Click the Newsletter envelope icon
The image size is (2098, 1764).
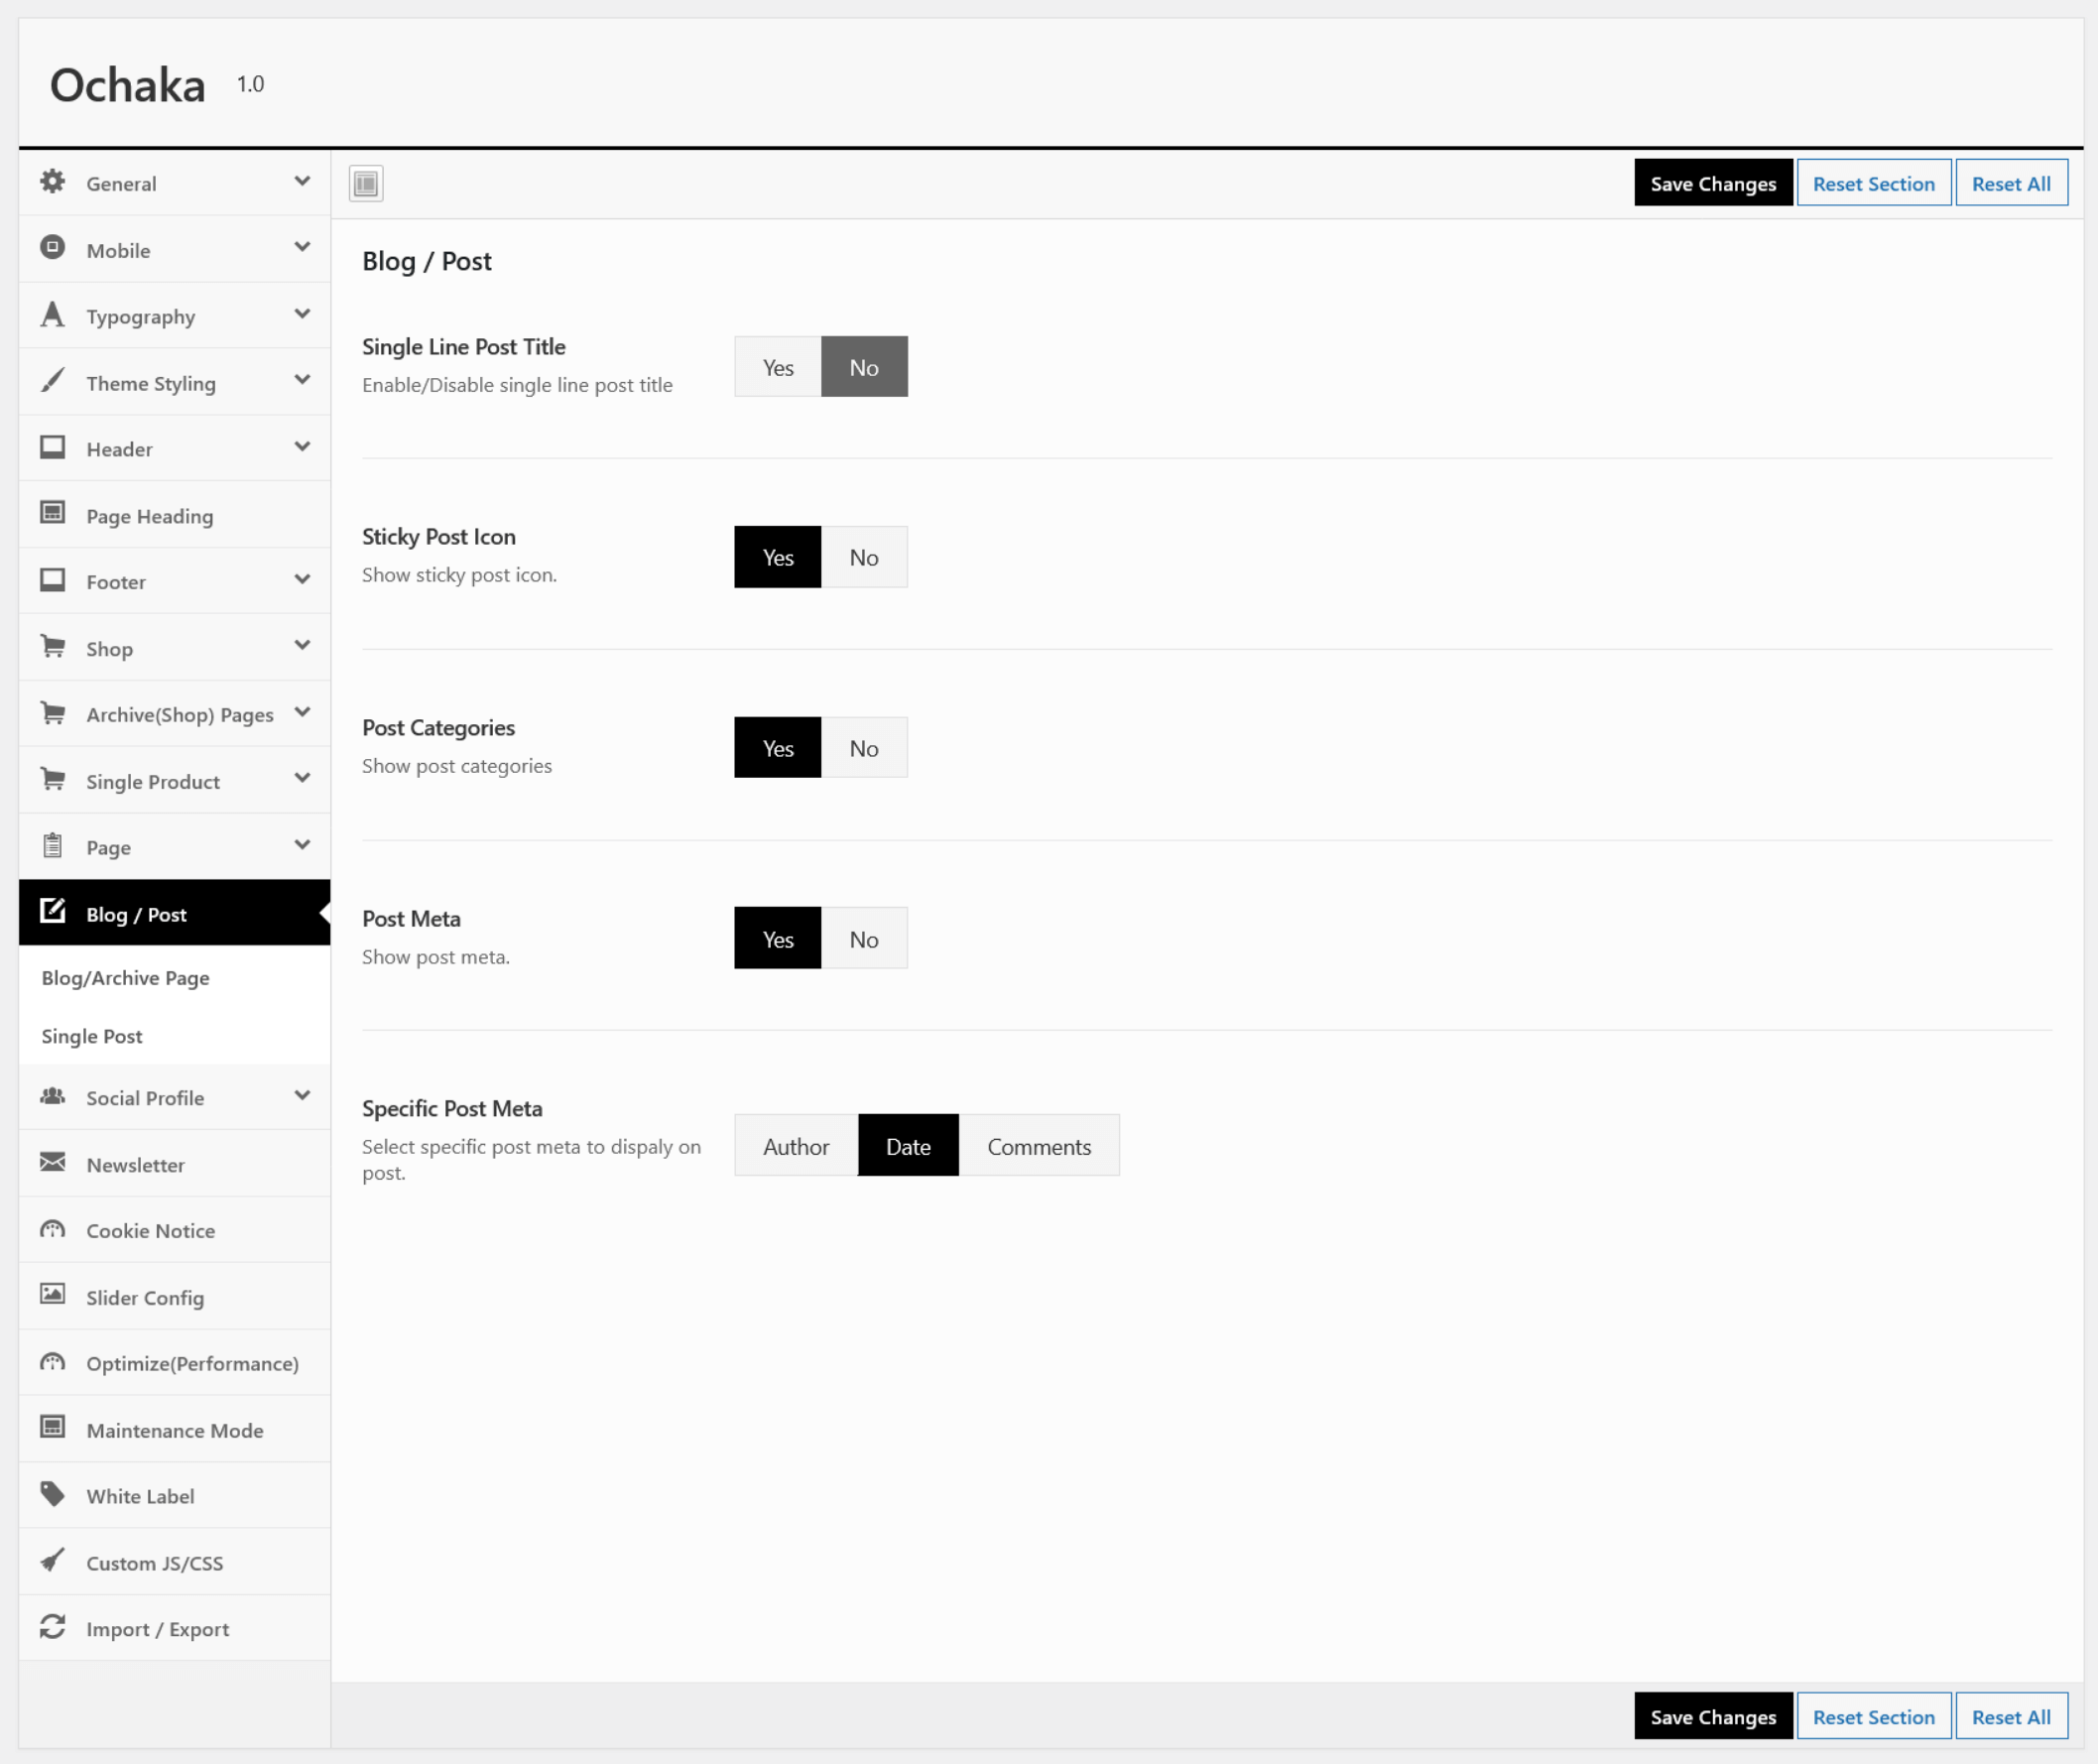pos(53,1162)
